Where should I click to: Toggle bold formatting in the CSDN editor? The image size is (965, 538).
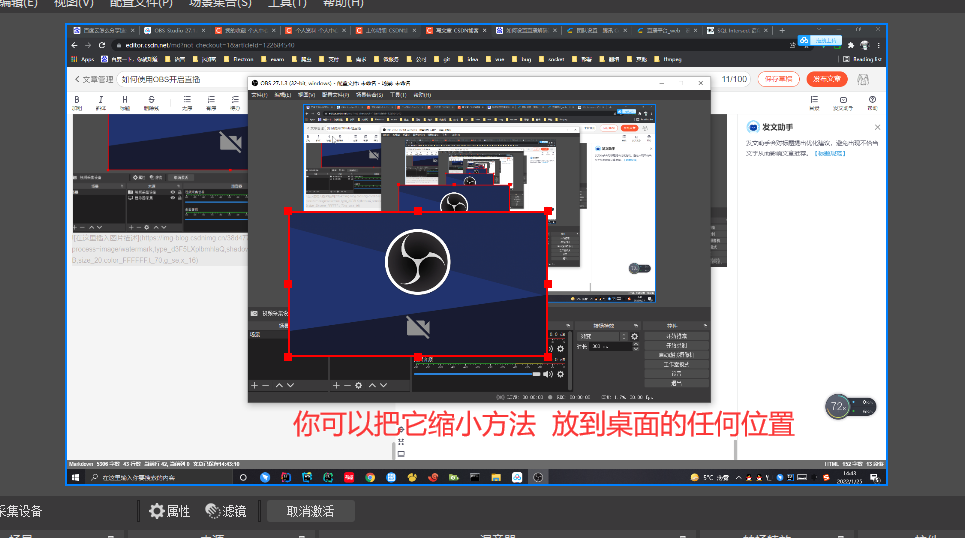point(77,102)
